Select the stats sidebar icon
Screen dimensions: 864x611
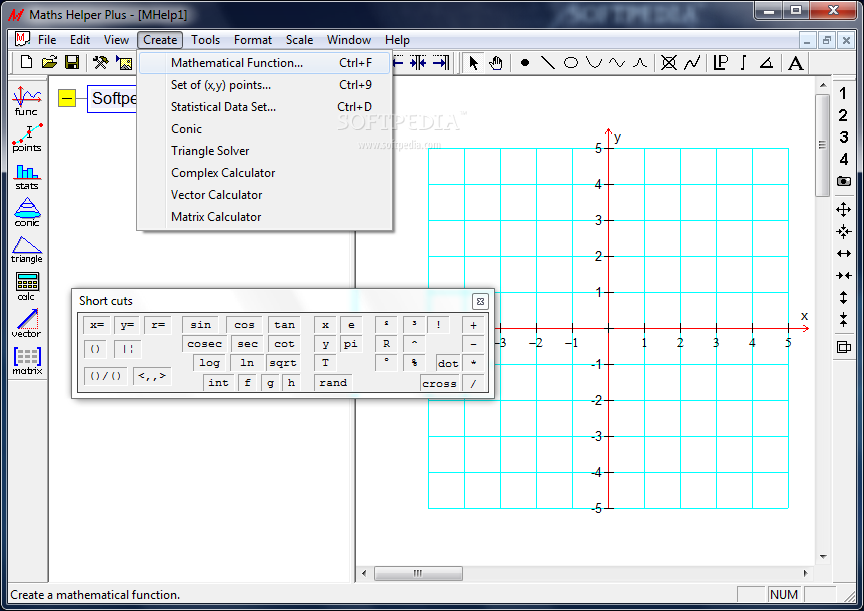(26, 177)
